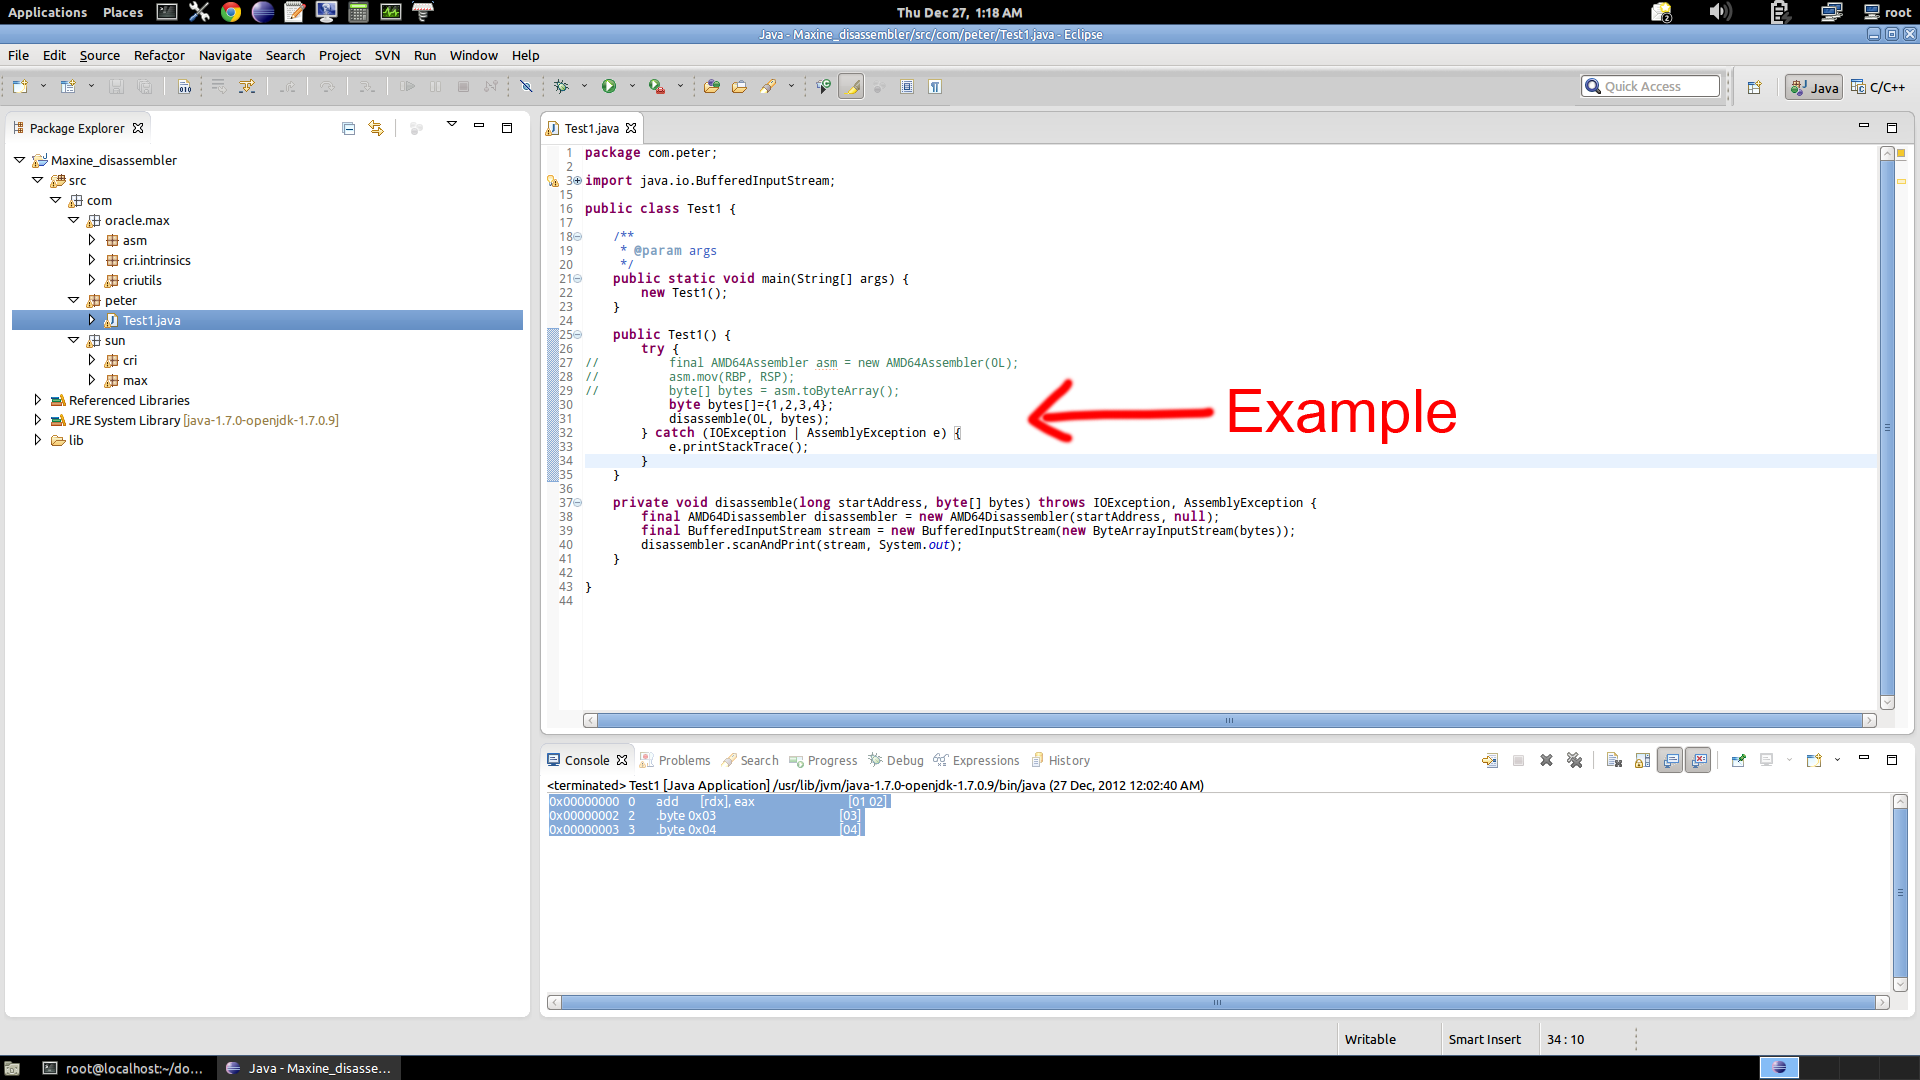Select the Quick Access search icon

[x=1593, y=86]
